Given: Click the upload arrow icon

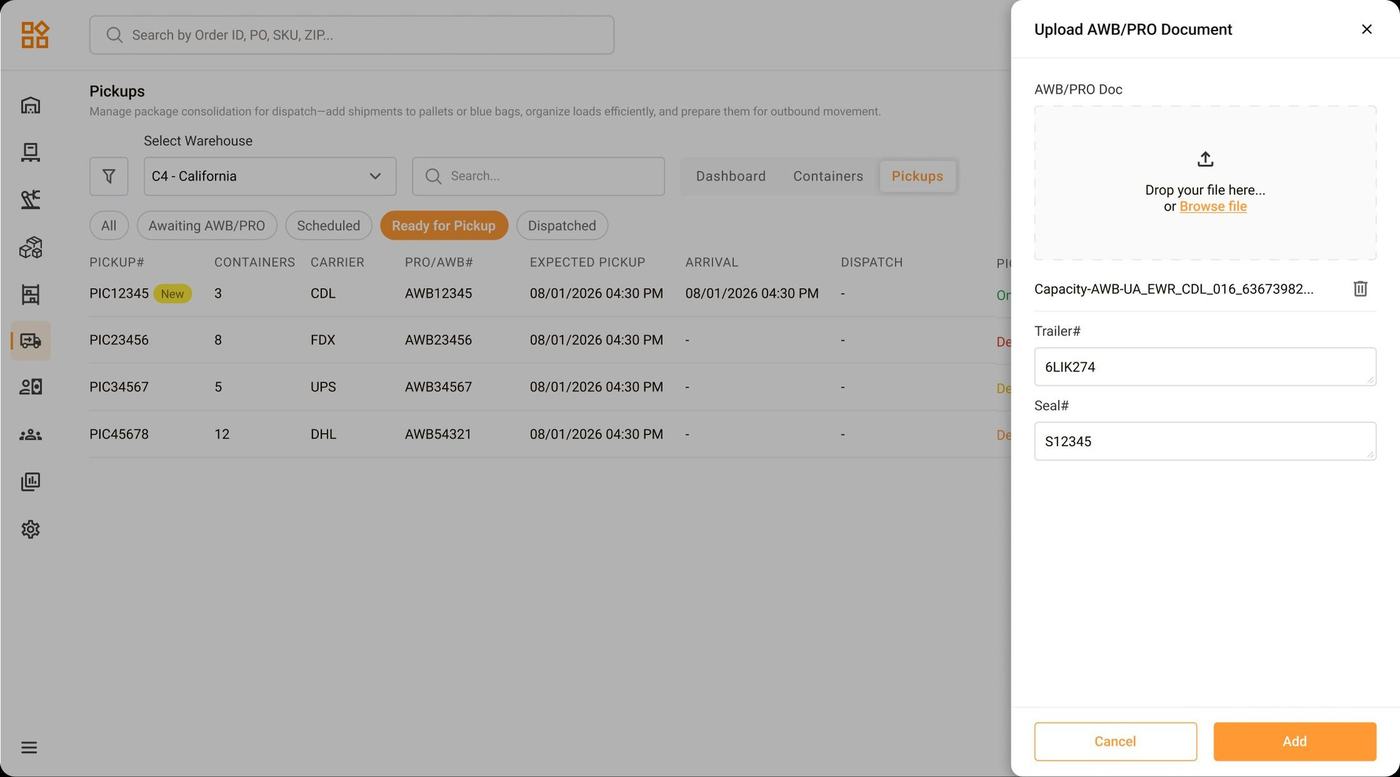Looking at the screenshot, I should (1205, 159).
